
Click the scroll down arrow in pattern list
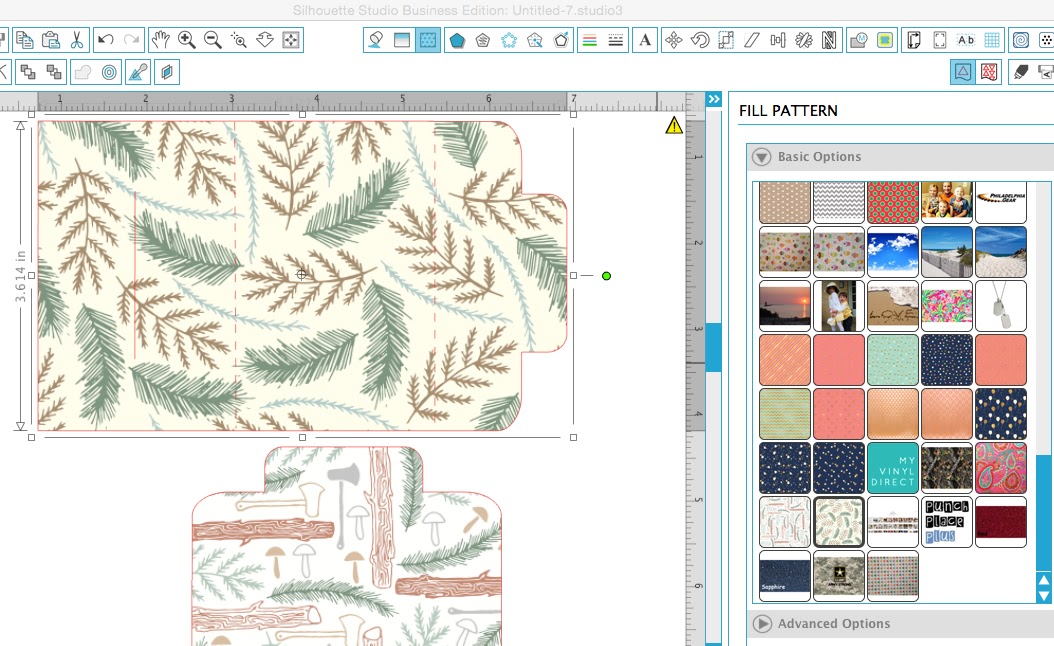click(1043, 595)
